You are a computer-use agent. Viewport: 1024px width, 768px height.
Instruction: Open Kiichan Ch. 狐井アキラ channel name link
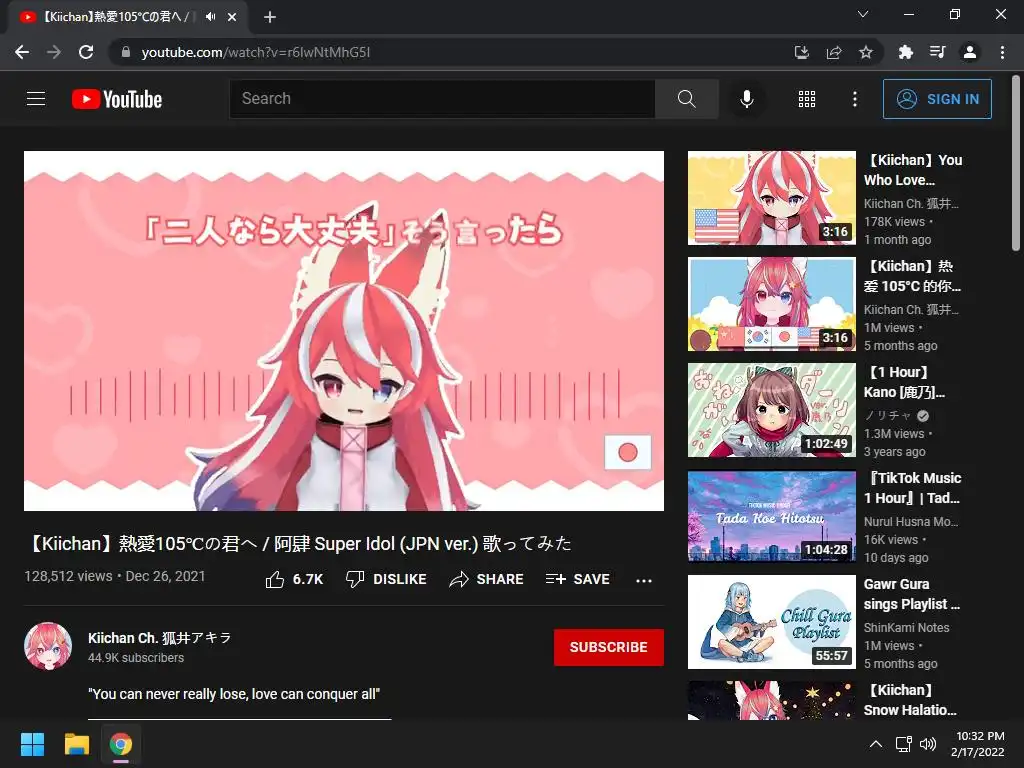point(160,637)
